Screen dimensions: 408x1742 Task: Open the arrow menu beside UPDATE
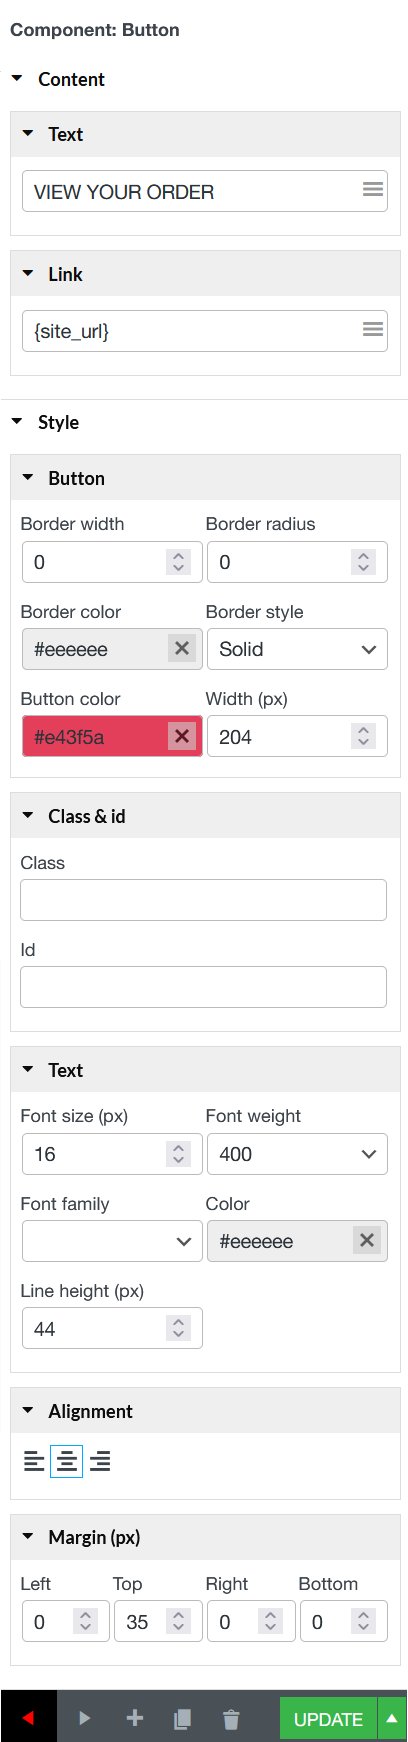pyautogui.click(x=392, y=1719)
